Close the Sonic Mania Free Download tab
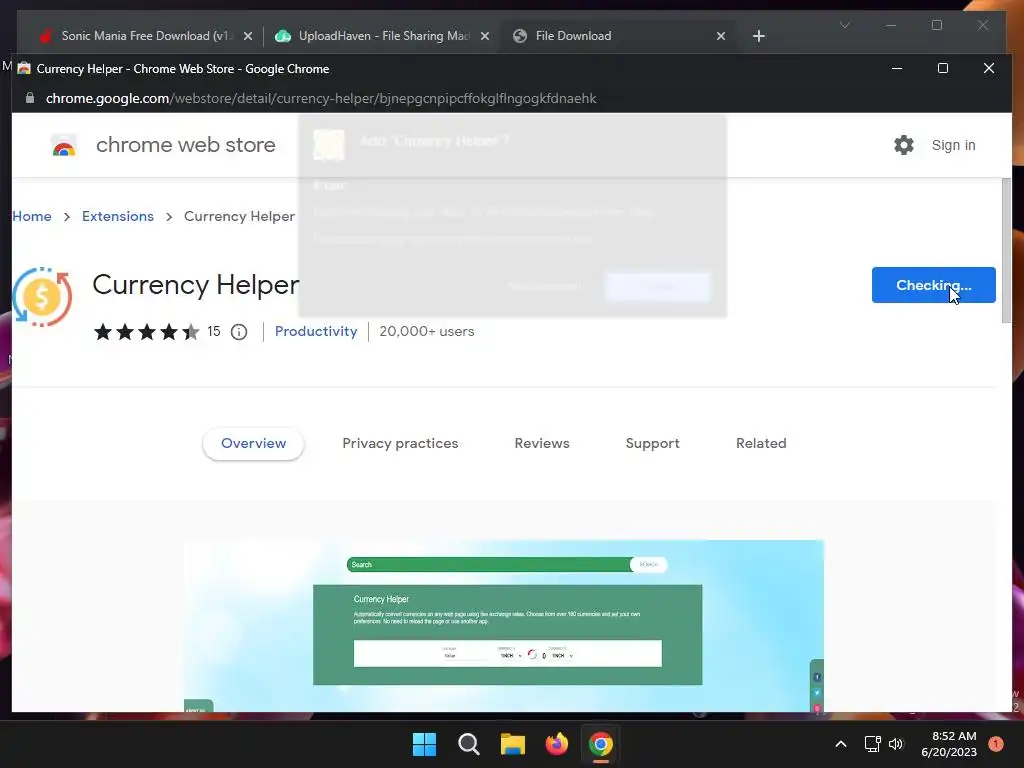The height and width of the screenshot is (768, 1024). click(248, 36)
